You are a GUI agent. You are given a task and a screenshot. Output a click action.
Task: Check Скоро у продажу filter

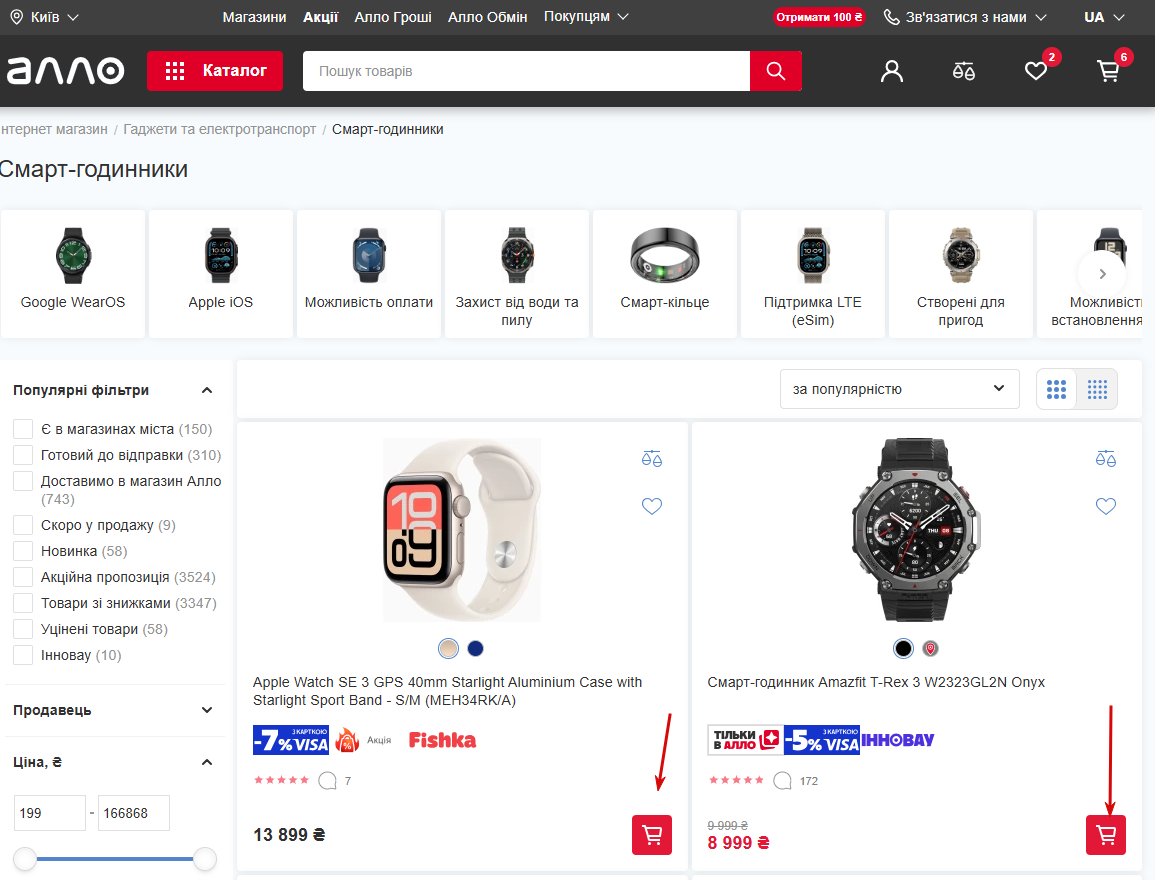pyautogui.click(x=23, y=525)
